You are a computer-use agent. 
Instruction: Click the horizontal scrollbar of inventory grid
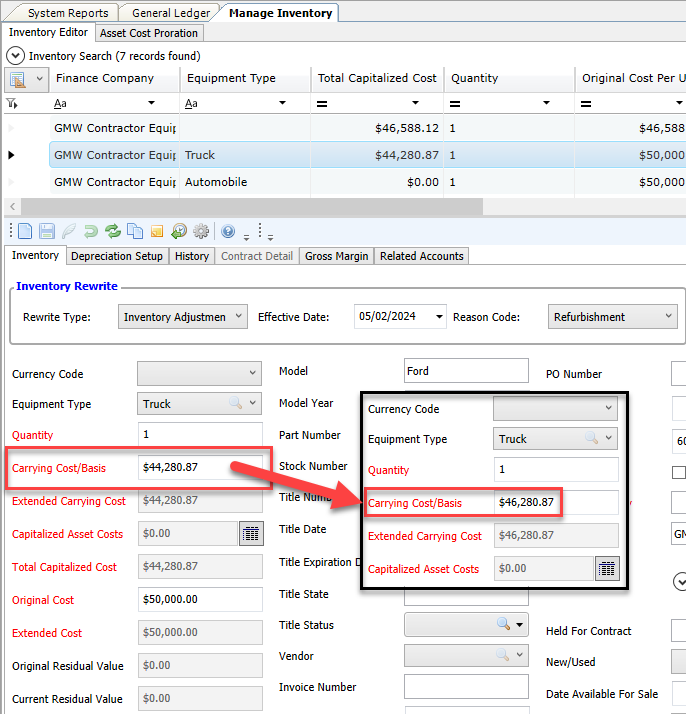(x=252, y=206)
